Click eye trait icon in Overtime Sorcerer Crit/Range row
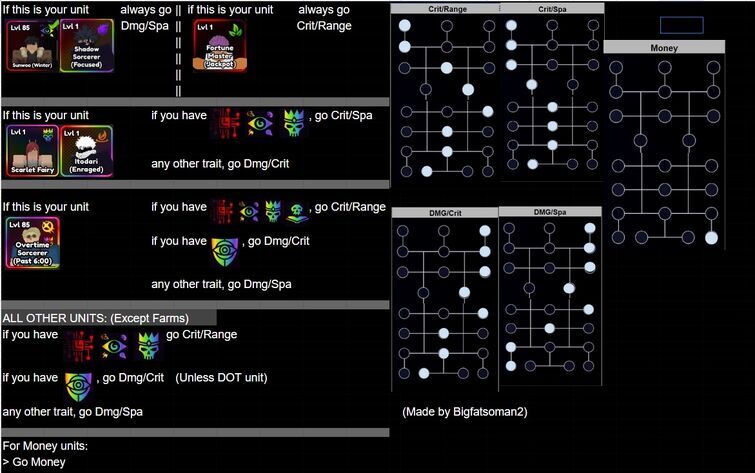 click(x=248, y=211)
